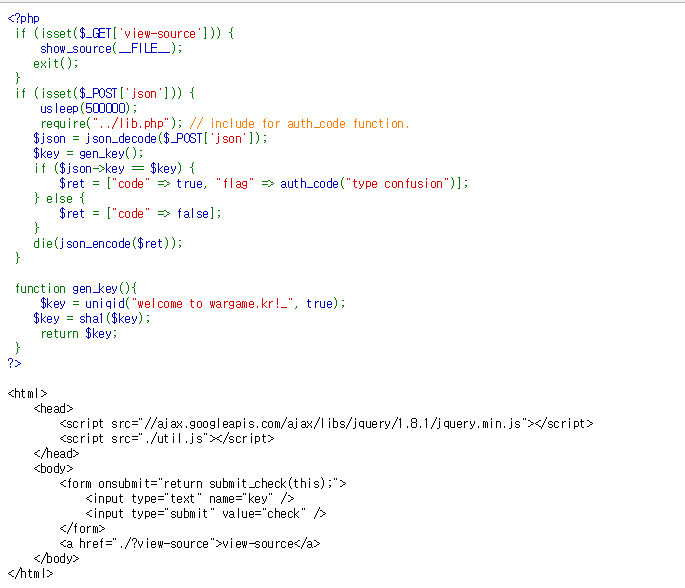
Task: Click the "welcome to wargame.kr!_" string
Action: point(212,303)
